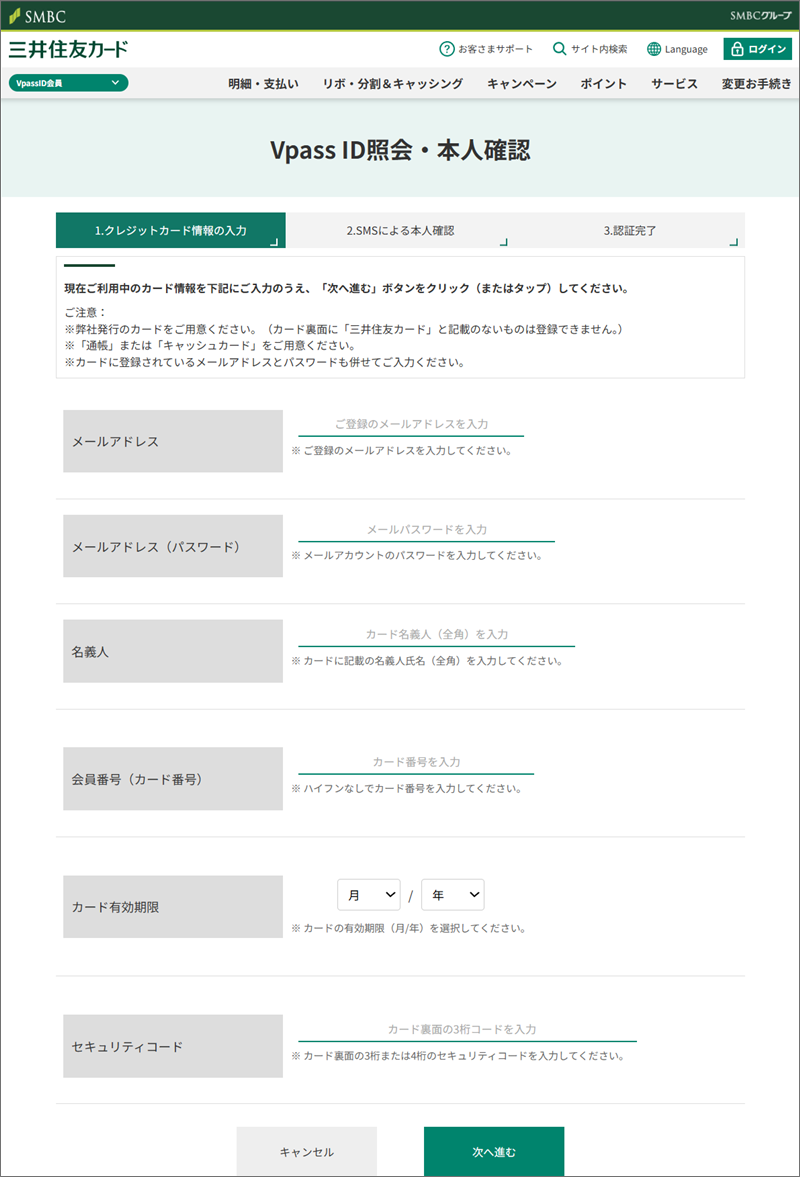Focus the セキュリティコード input field

coord(468,1030)
